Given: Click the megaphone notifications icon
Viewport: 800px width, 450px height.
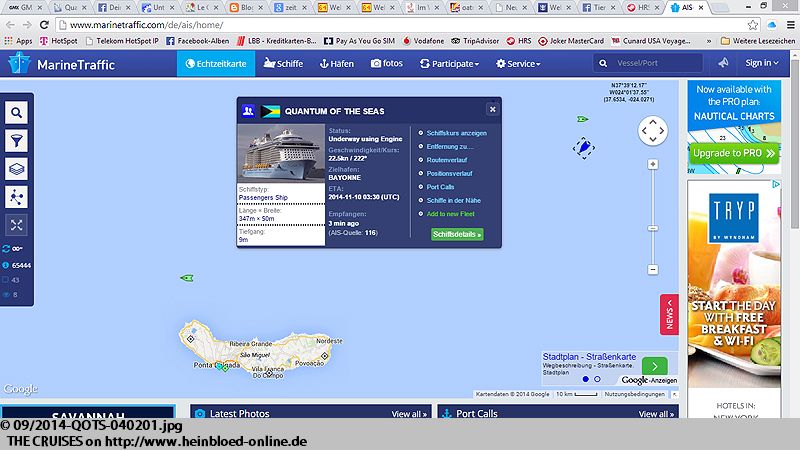Looking at the screenshot, I should (723, 63).
